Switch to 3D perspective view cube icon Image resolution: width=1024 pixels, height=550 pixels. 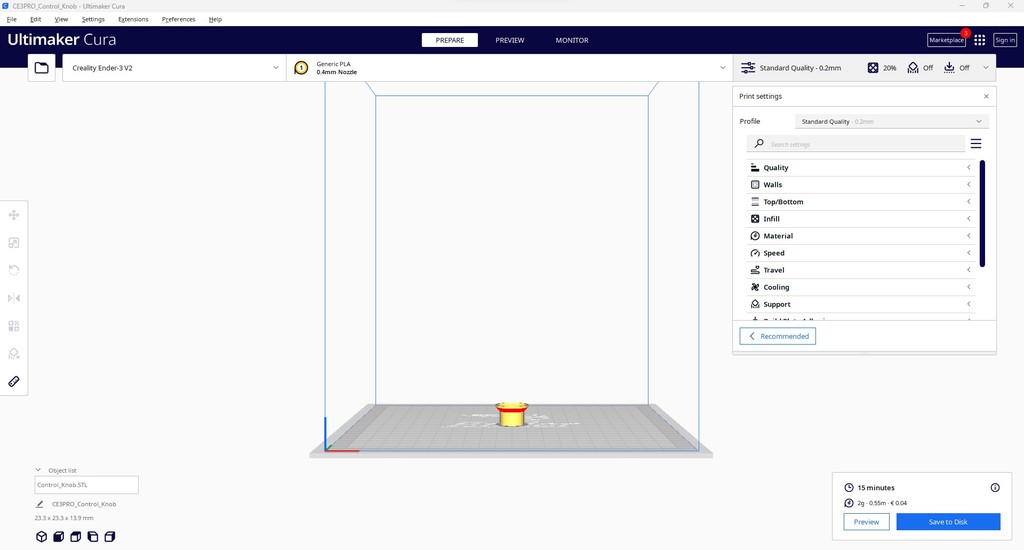pyautogui.click(x=41, y=537)
